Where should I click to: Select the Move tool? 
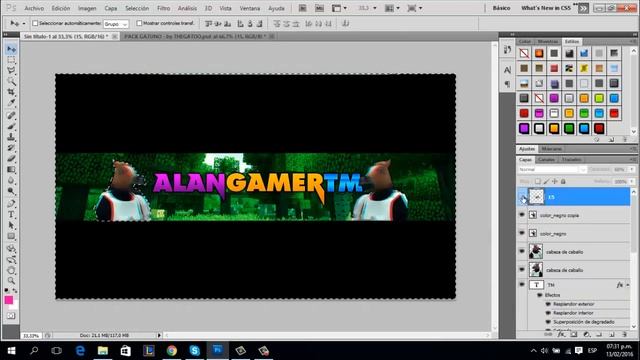pyautogui.click(x=11, y=49)
